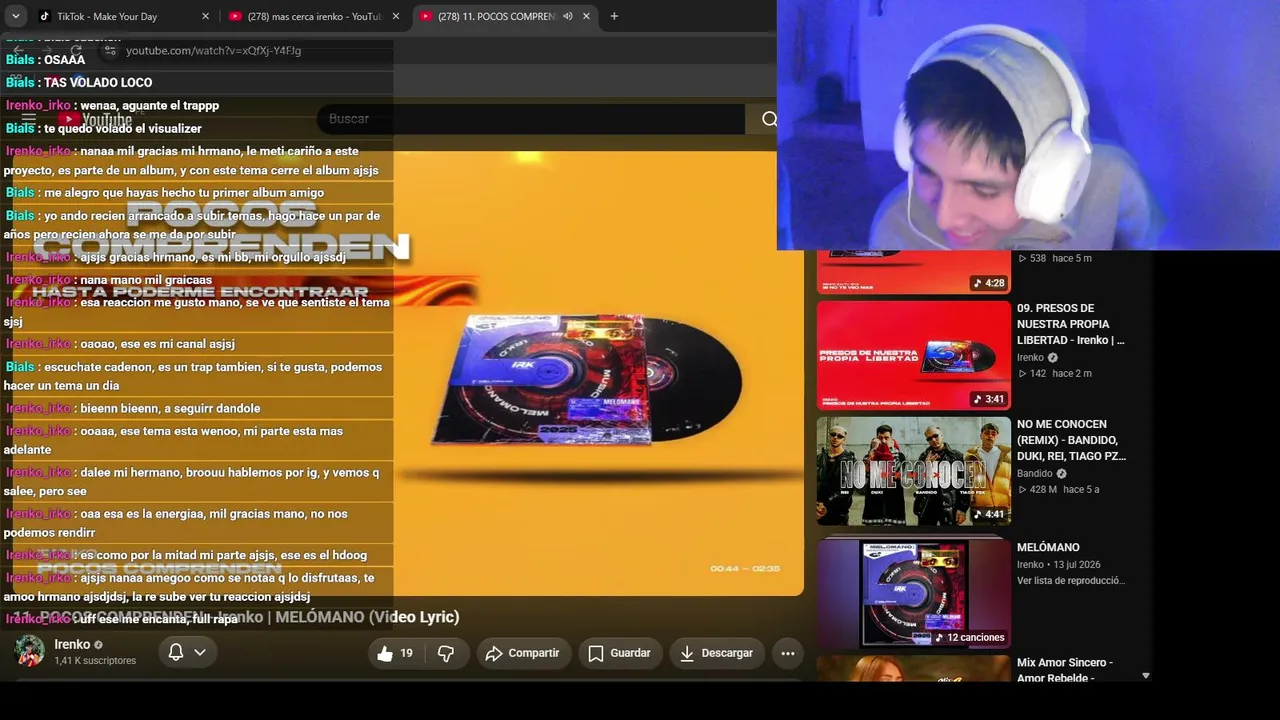The image size is (1280, 720).
Task: Open the tab search dropdown arrow
Action: coord(16,16)
